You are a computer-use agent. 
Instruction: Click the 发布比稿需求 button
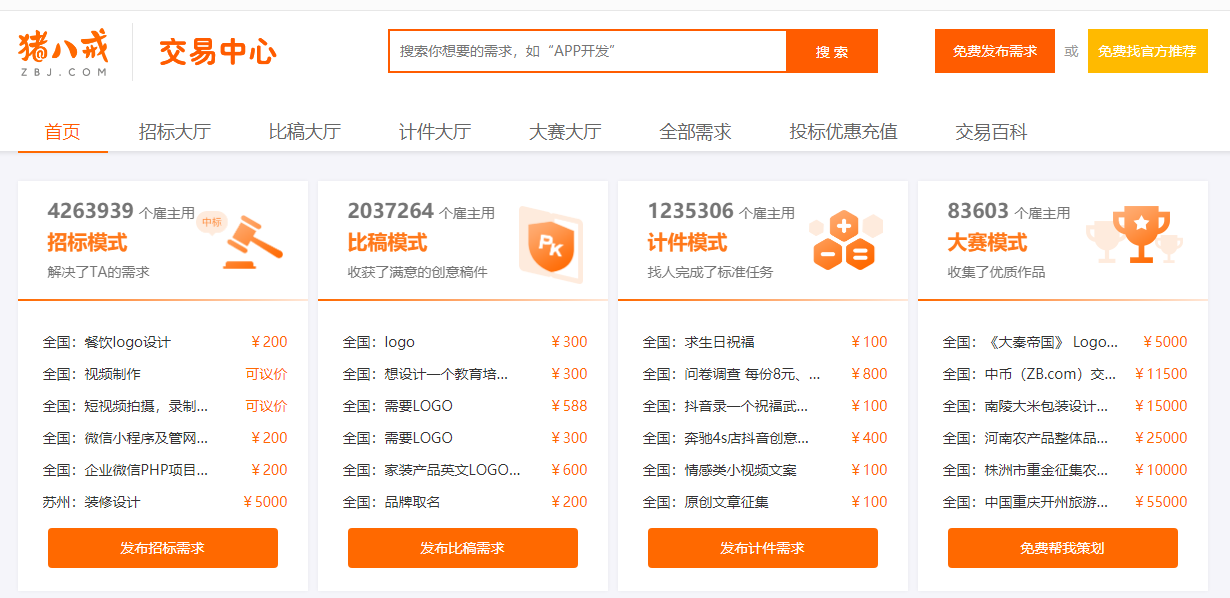pos(463,548)
